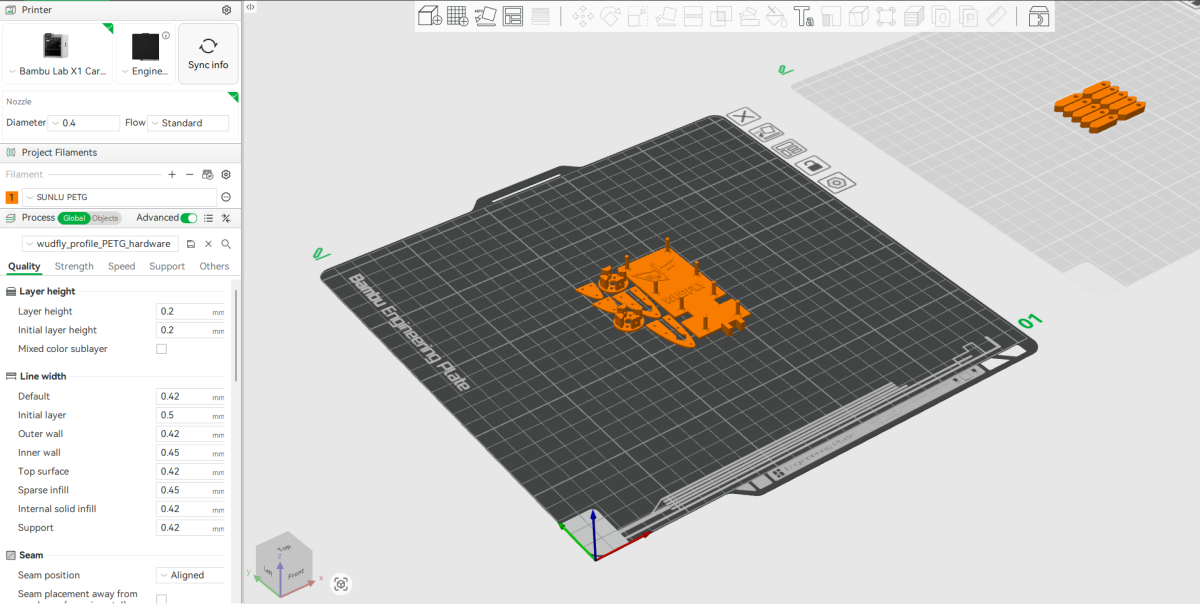Check the Seam placement away from overhangs box
The height and width of the screenshot is (604, 1200).
point(161,599)
